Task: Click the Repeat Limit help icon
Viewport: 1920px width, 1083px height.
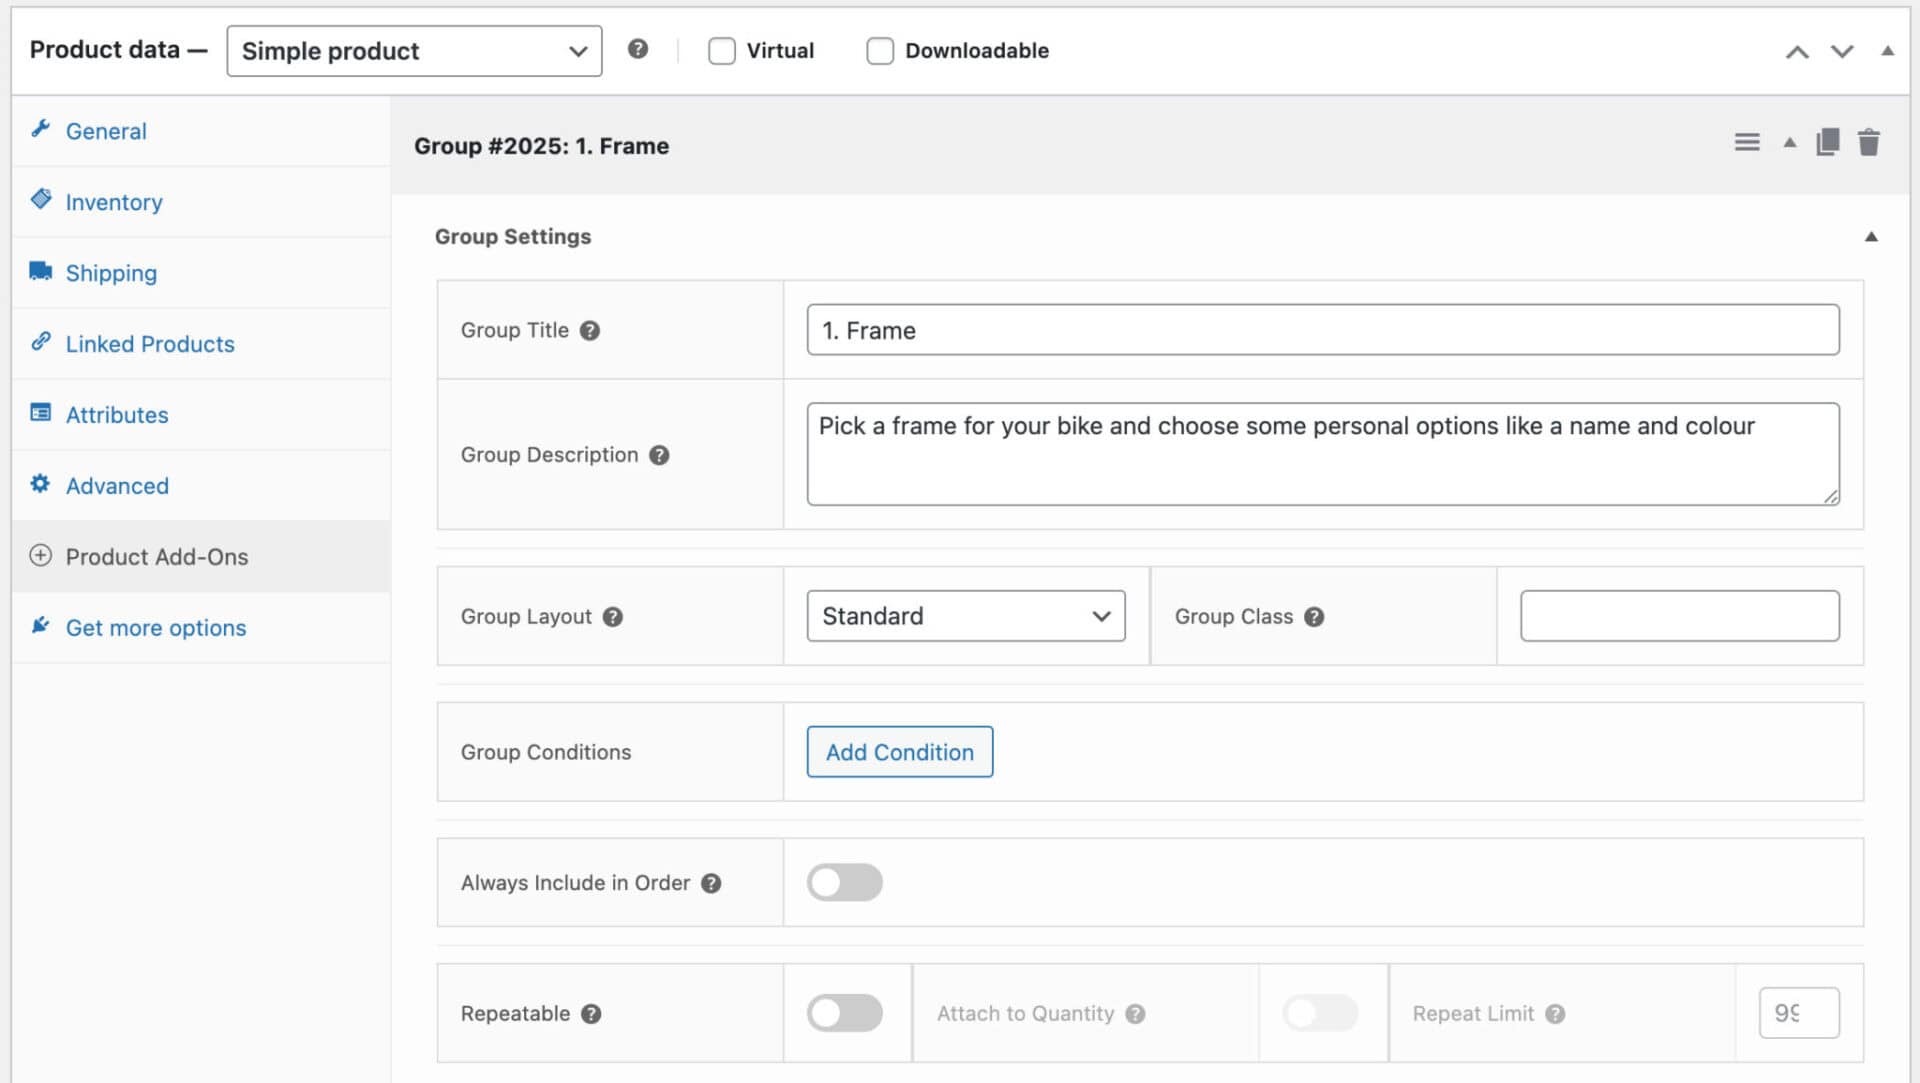Action: coord(1555,1014)
